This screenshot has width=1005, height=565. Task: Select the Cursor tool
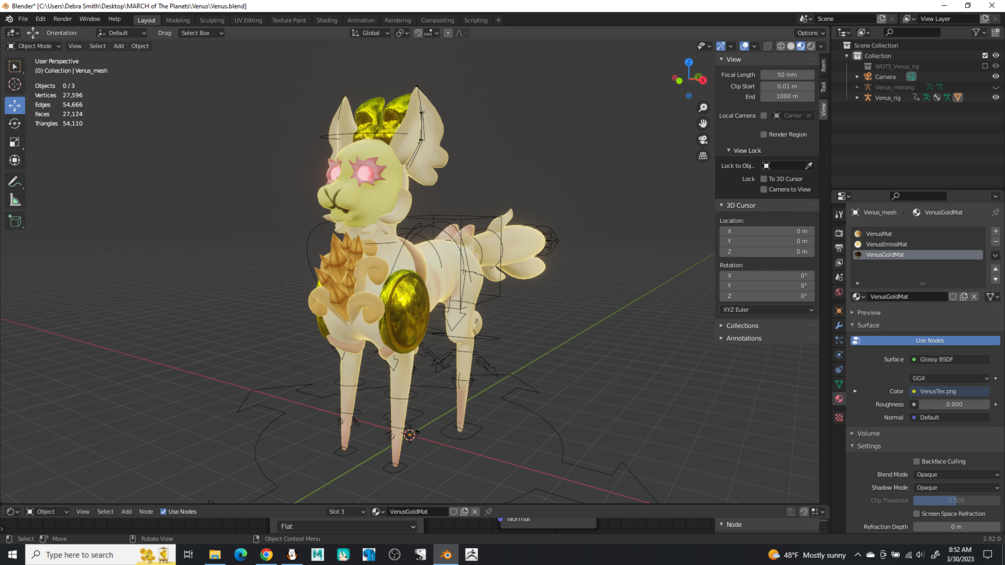coord(15,85)
